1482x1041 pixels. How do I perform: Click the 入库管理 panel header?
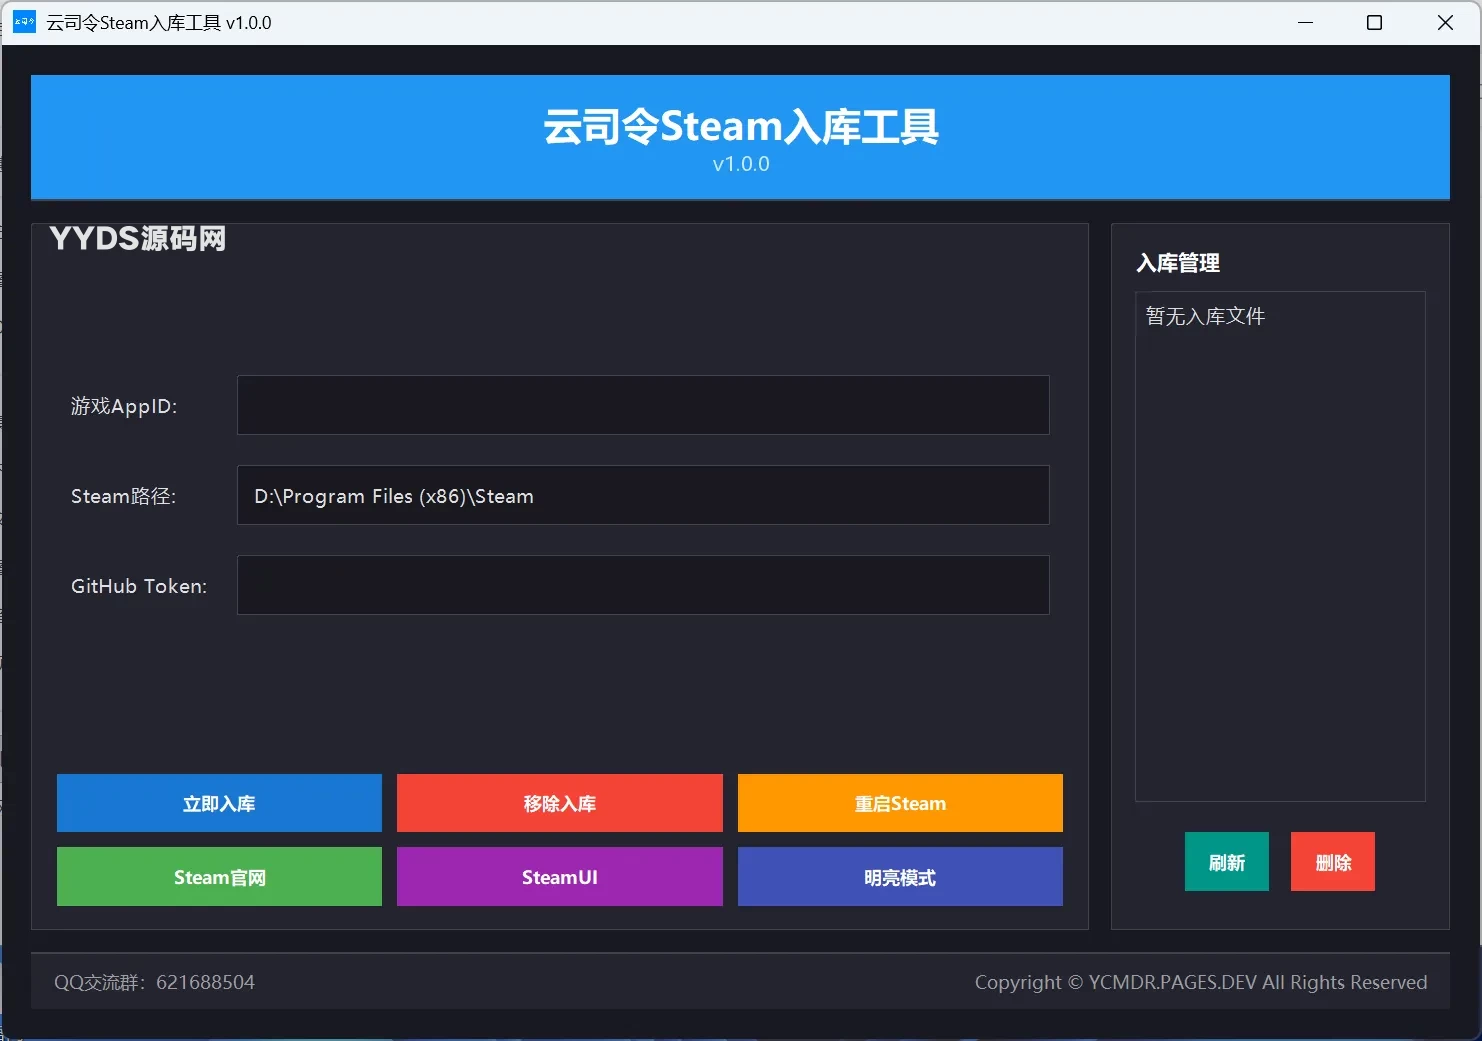coord(1179,263)
